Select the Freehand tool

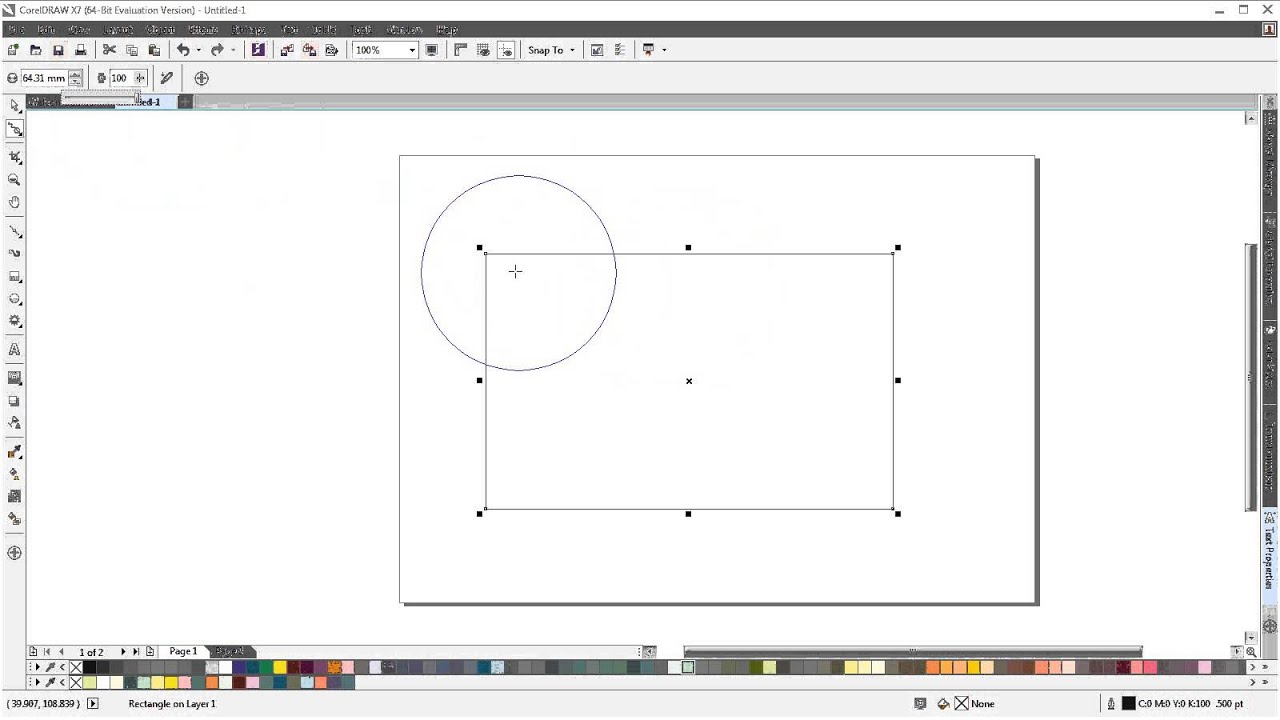[14, 231]
